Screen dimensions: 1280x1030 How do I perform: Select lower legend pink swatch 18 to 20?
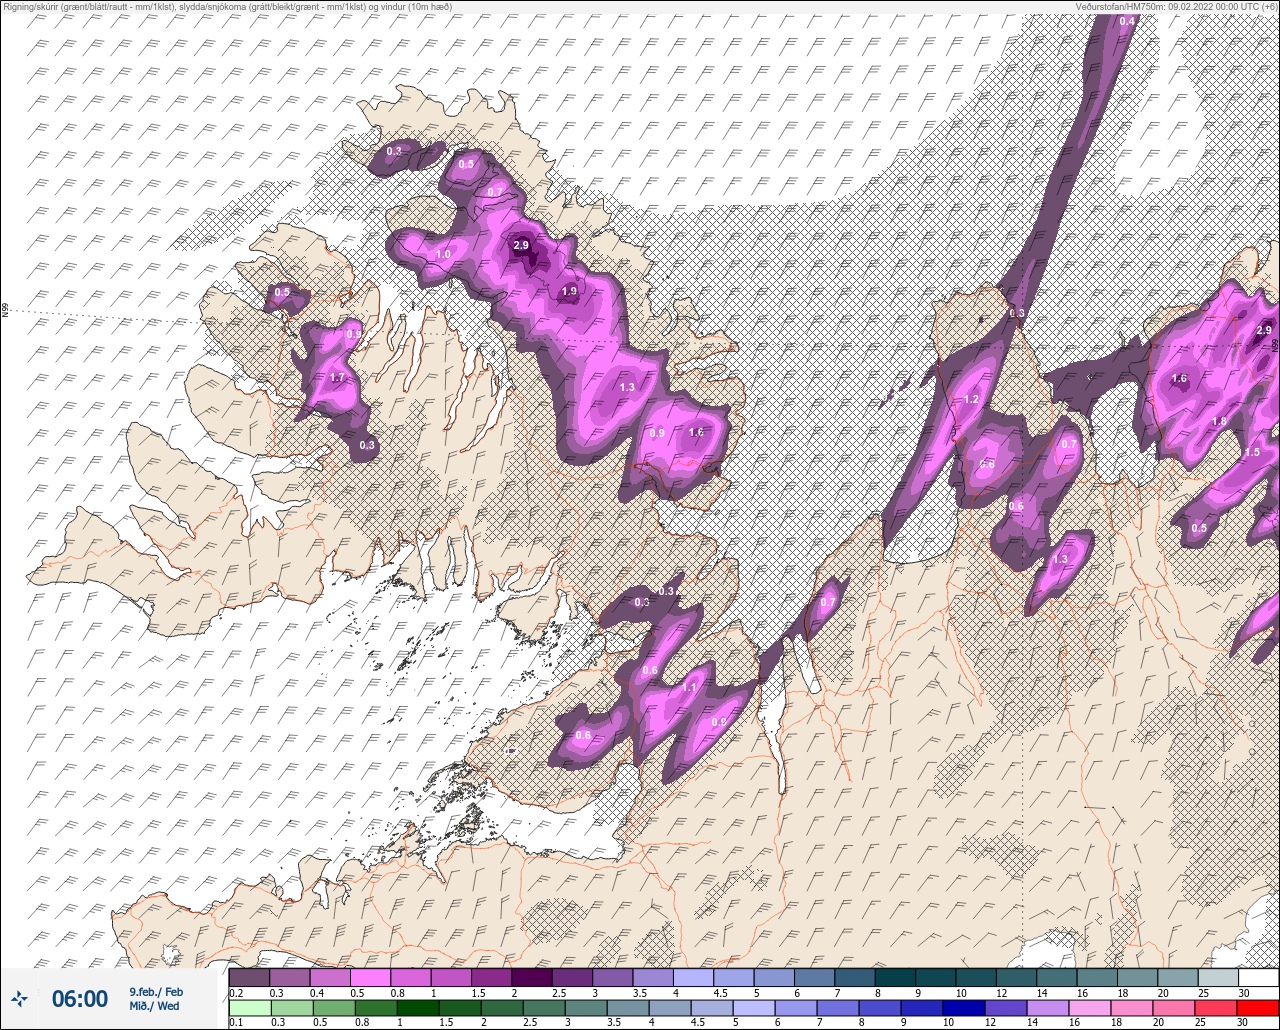coord(1134,1008)
